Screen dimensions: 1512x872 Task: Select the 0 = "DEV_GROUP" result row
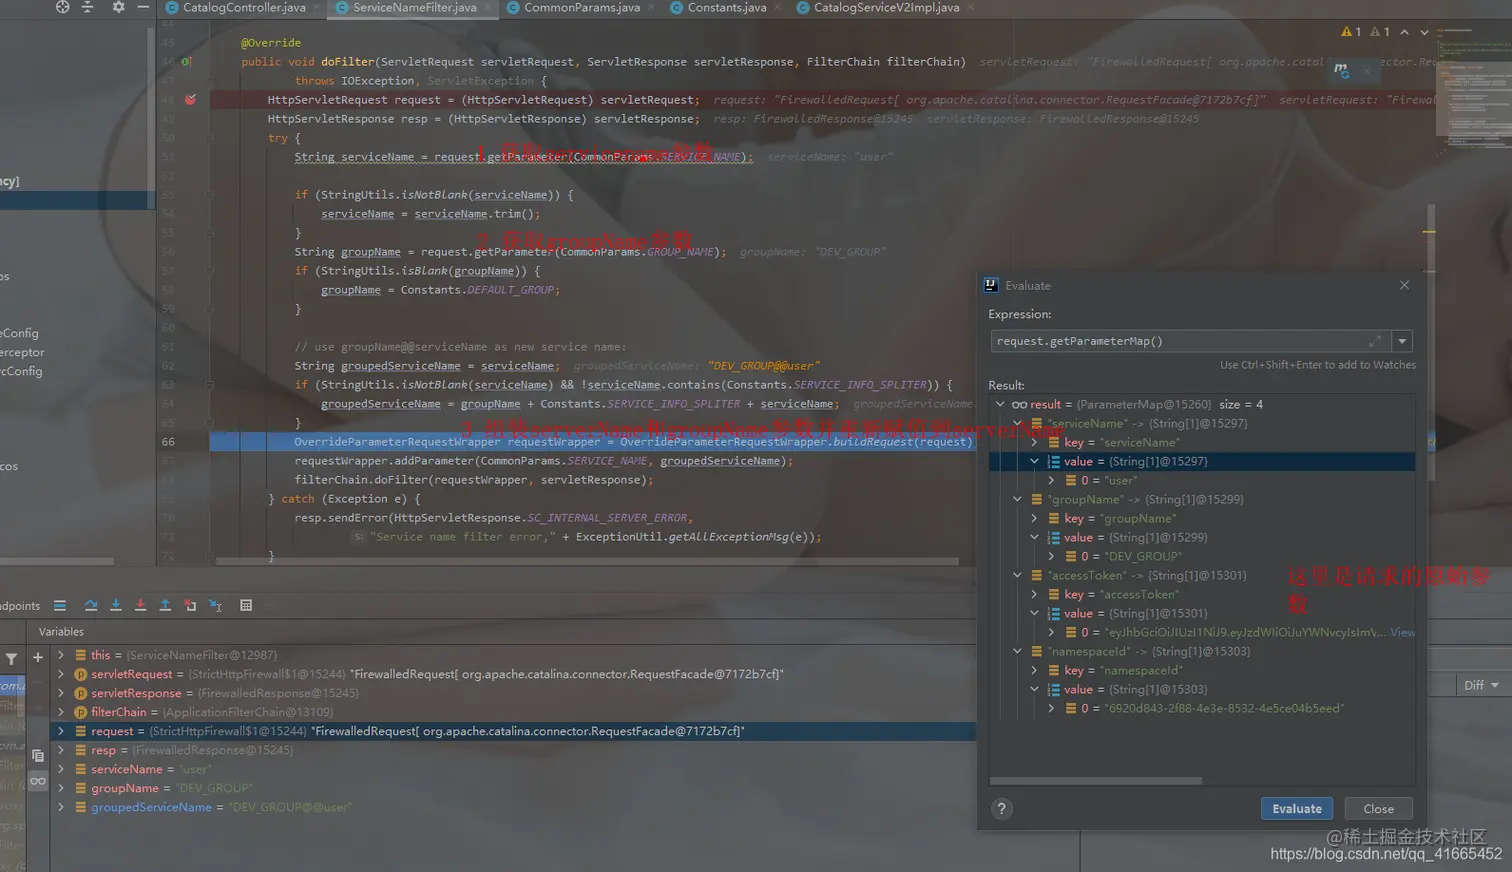pyautogui.click(x=1202, y=556)
